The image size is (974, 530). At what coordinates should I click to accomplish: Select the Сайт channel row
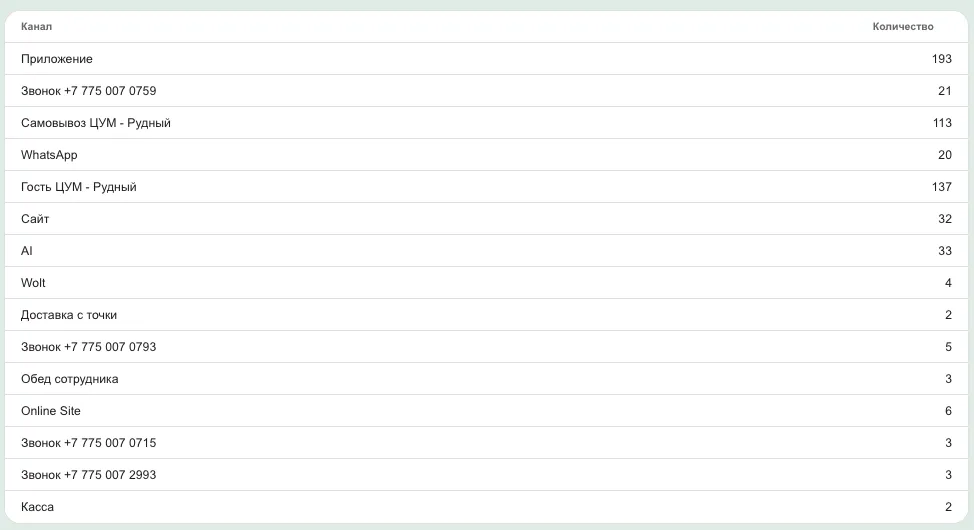tap(486, 219)
